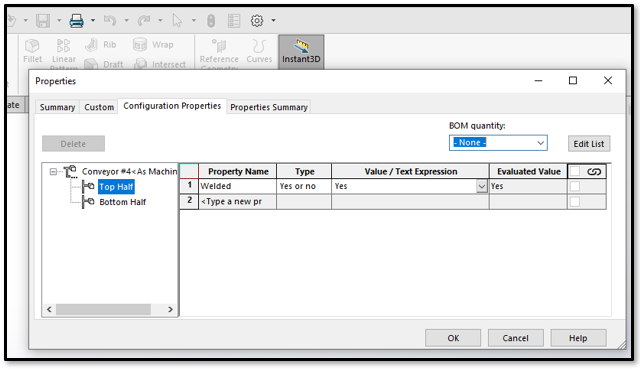Click the tree scrollbar right arrow
This screenshot has height=369, width=640.
[x=171, y=309]
